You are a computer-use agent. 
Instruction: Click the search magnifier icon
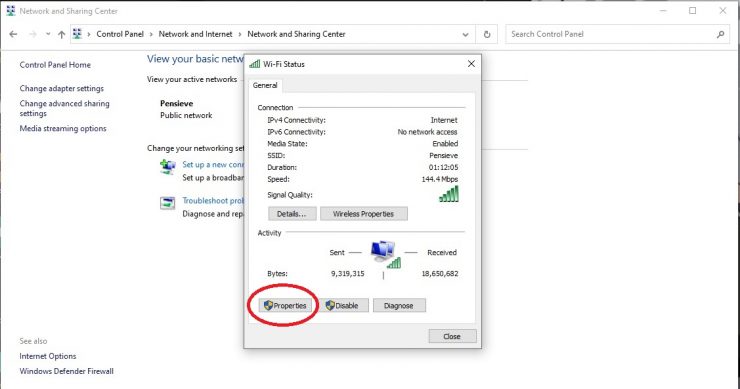pyautogui.click(x=720, y=34)
